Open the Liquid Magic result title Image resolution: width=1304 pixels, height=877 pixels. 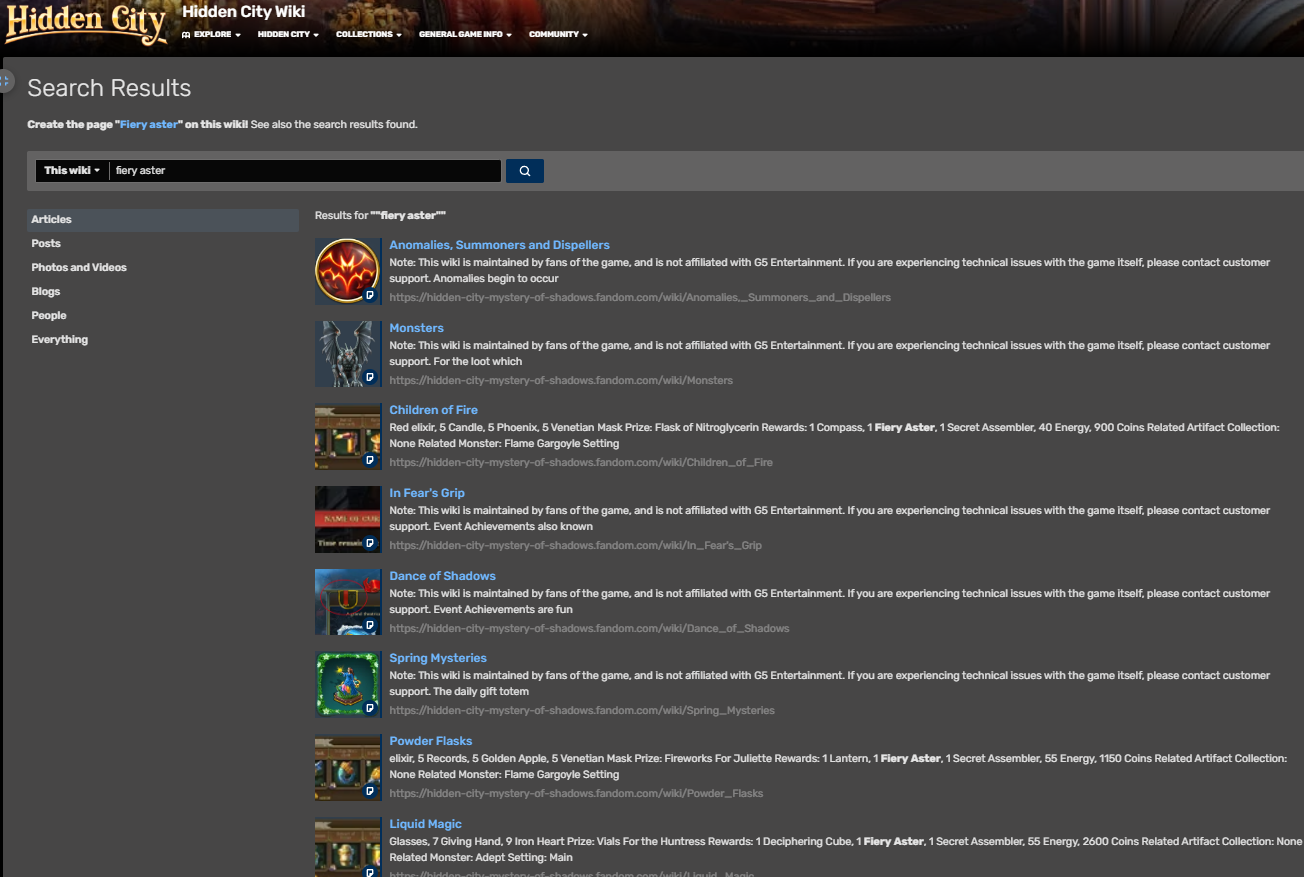(x=425, y=824)
